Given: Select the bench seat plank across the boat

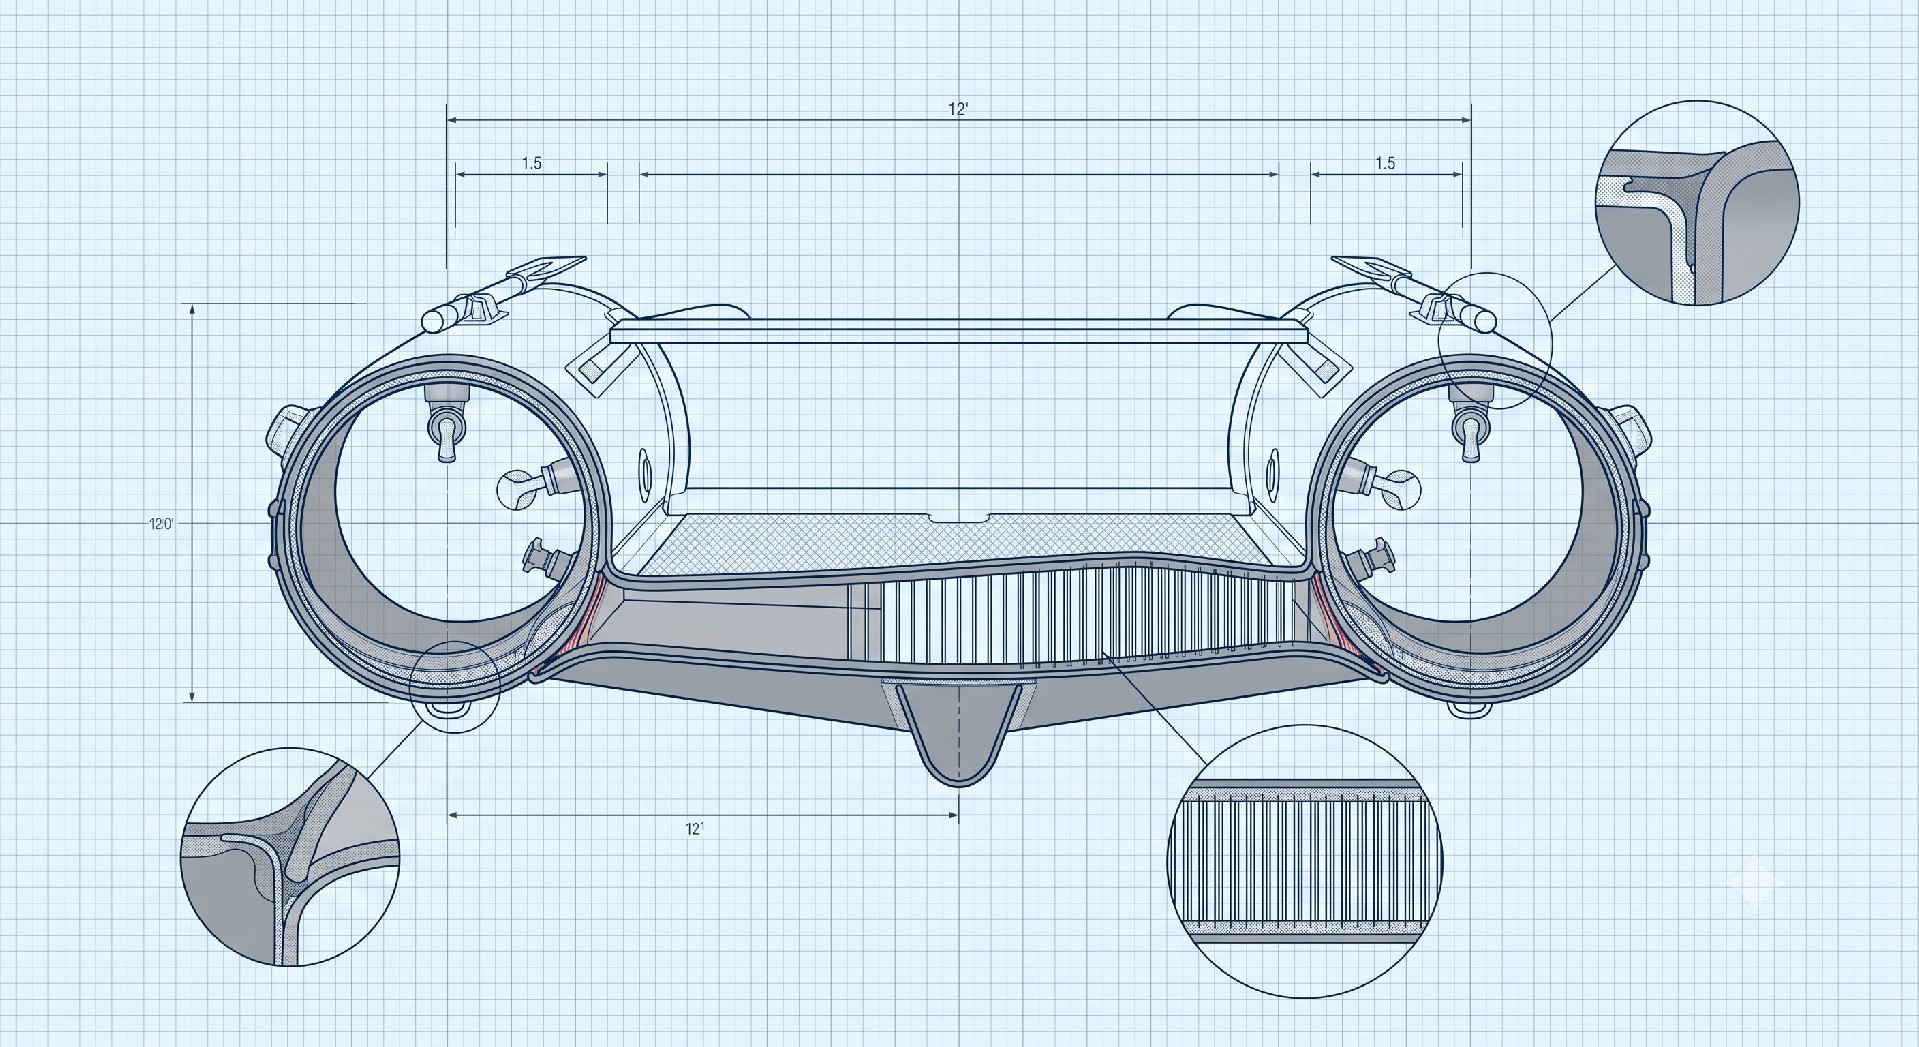Looking at the screenshot, I should pyautogui.click(x=958, y=332).
